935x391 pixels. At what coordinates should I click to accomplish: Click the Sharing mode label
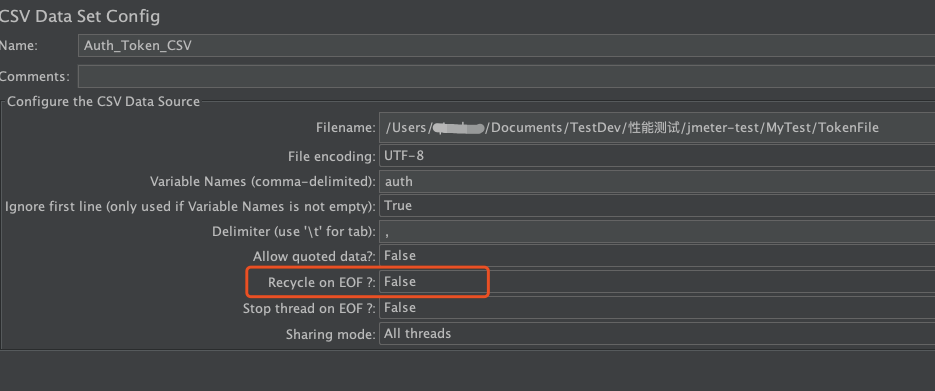click(331, 334)
